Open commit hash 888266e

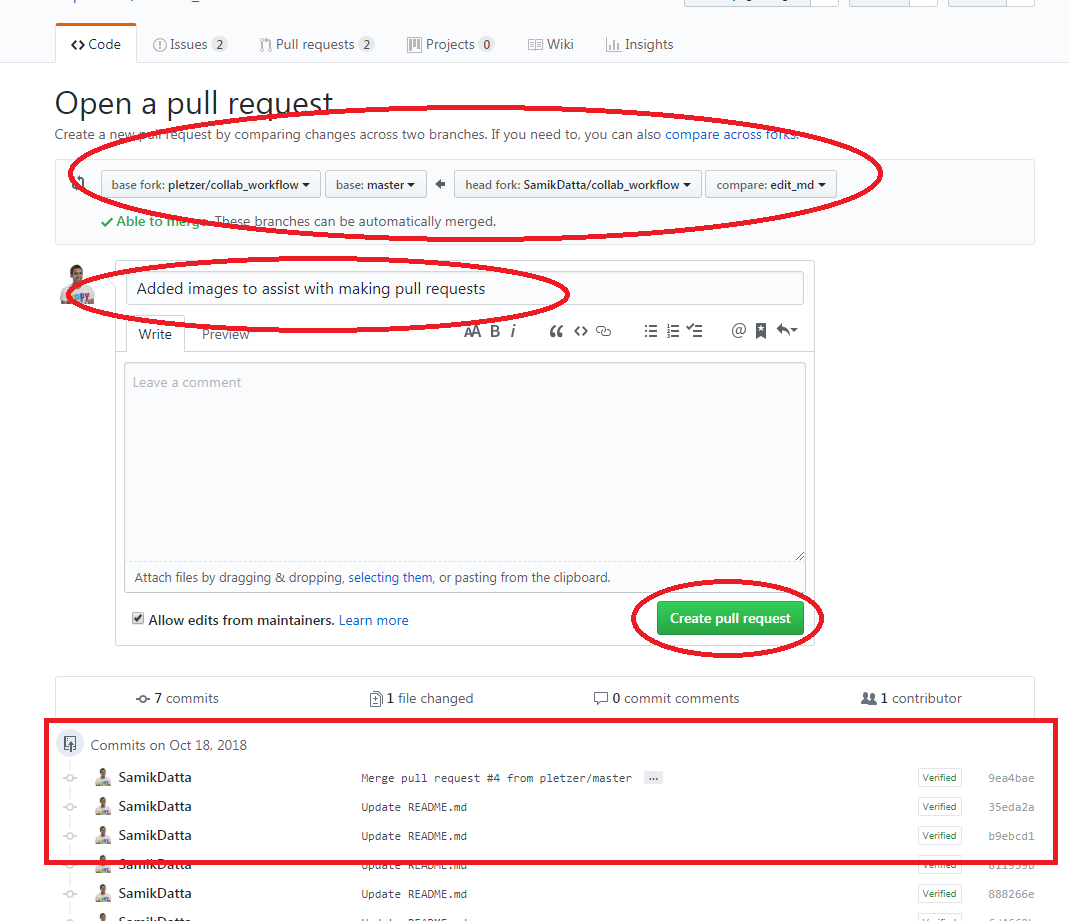[1011, 894]
